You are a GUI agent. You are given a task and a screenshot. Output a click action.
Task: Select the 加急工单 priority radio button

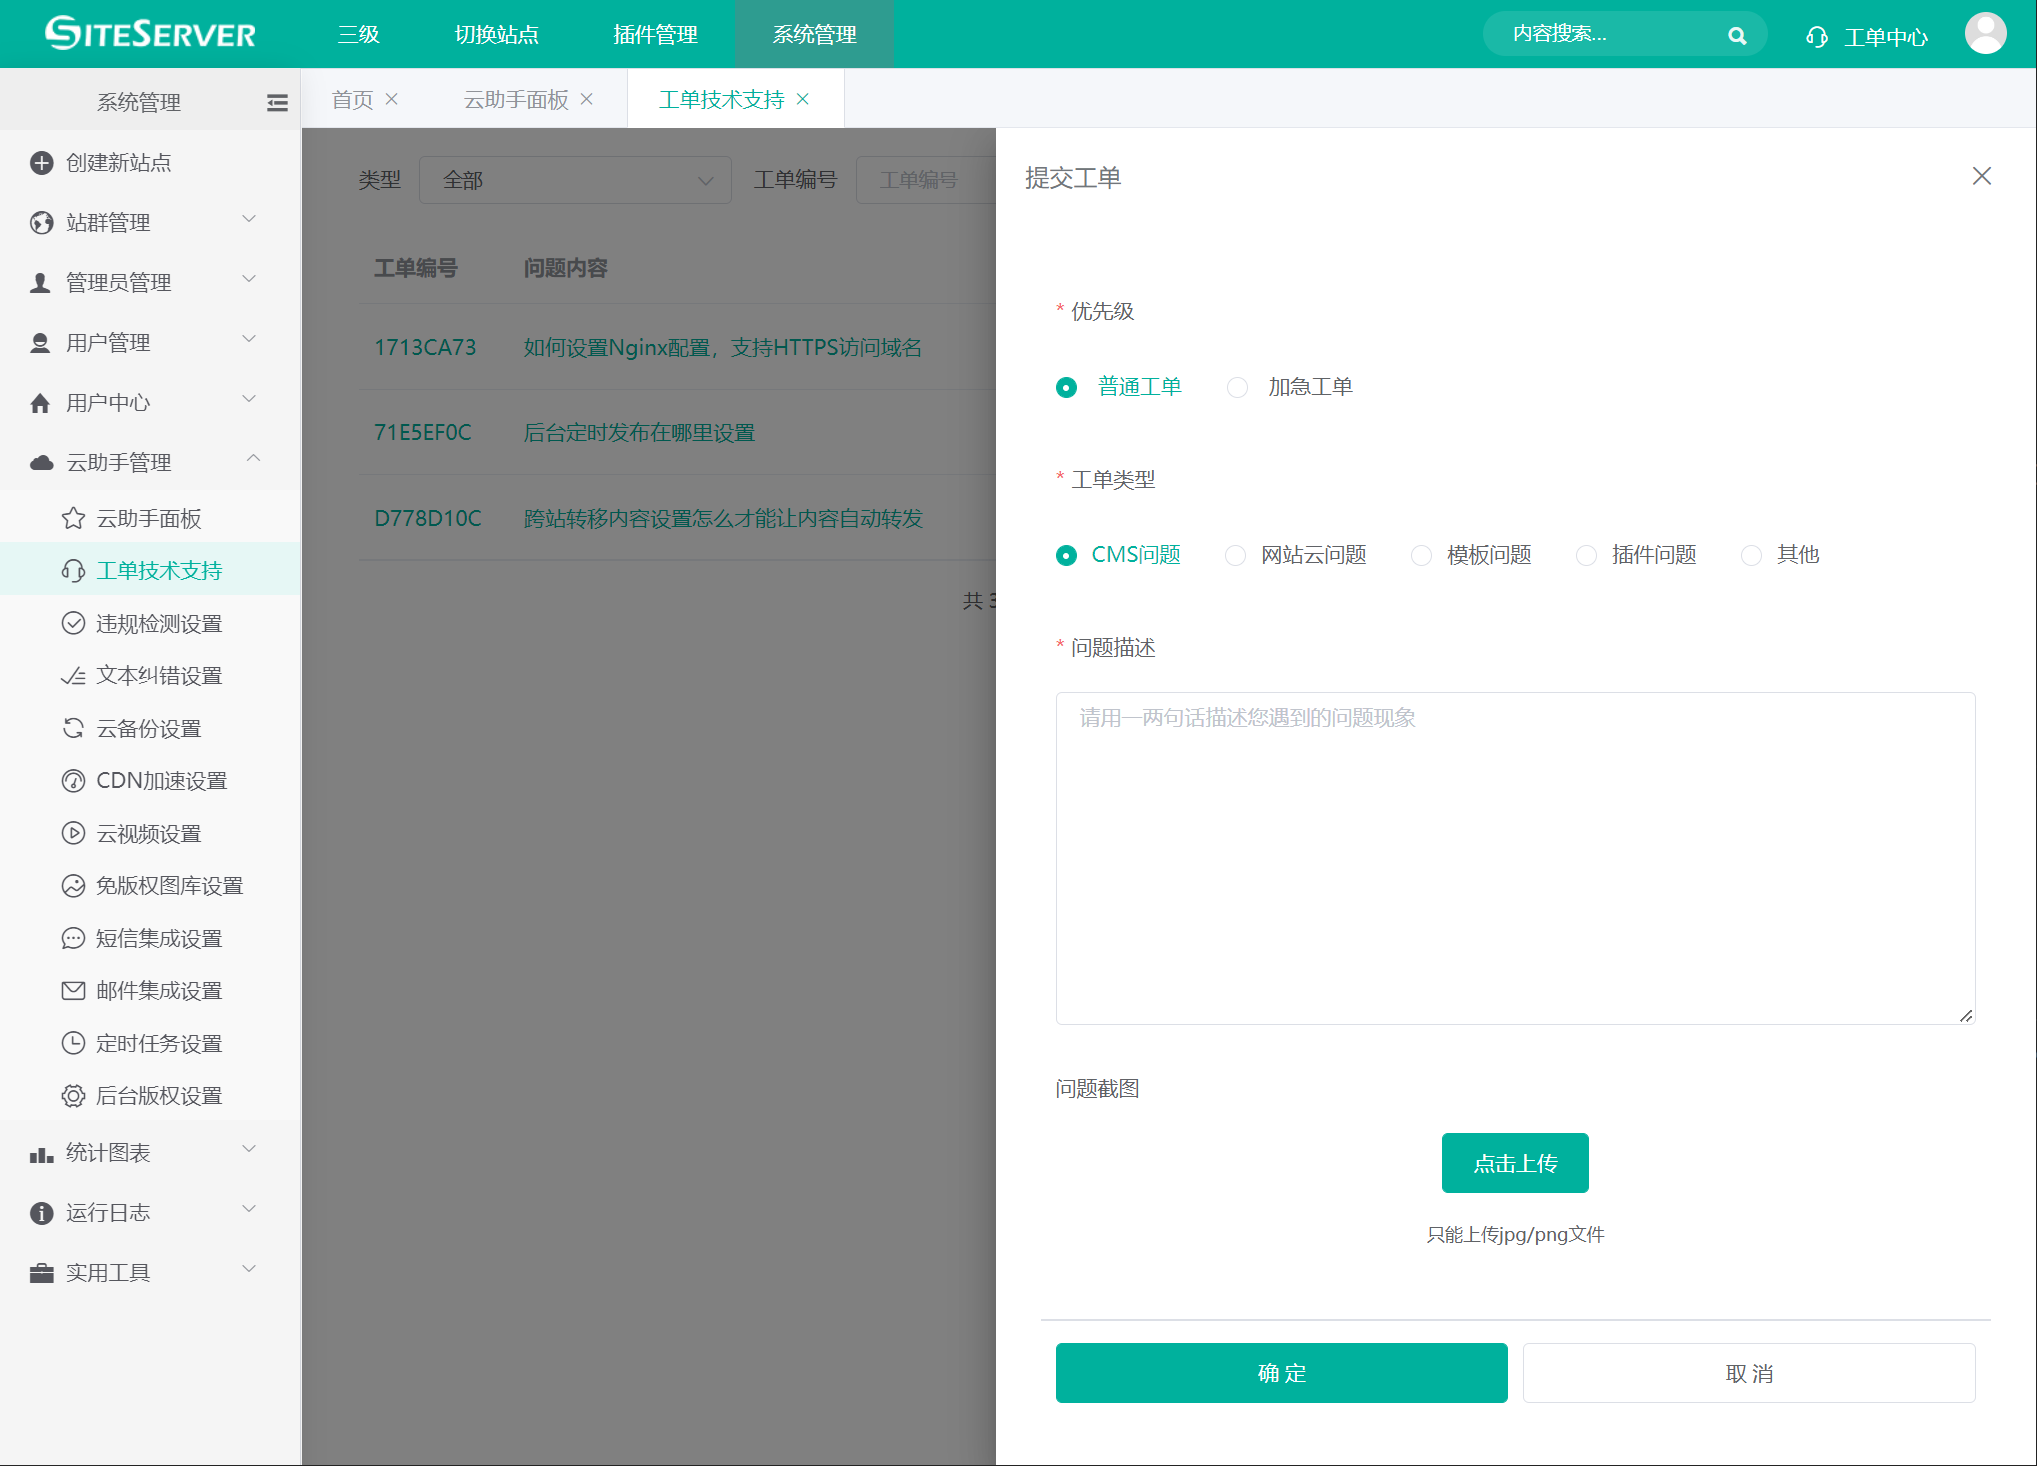click(x=1237, y=387)
